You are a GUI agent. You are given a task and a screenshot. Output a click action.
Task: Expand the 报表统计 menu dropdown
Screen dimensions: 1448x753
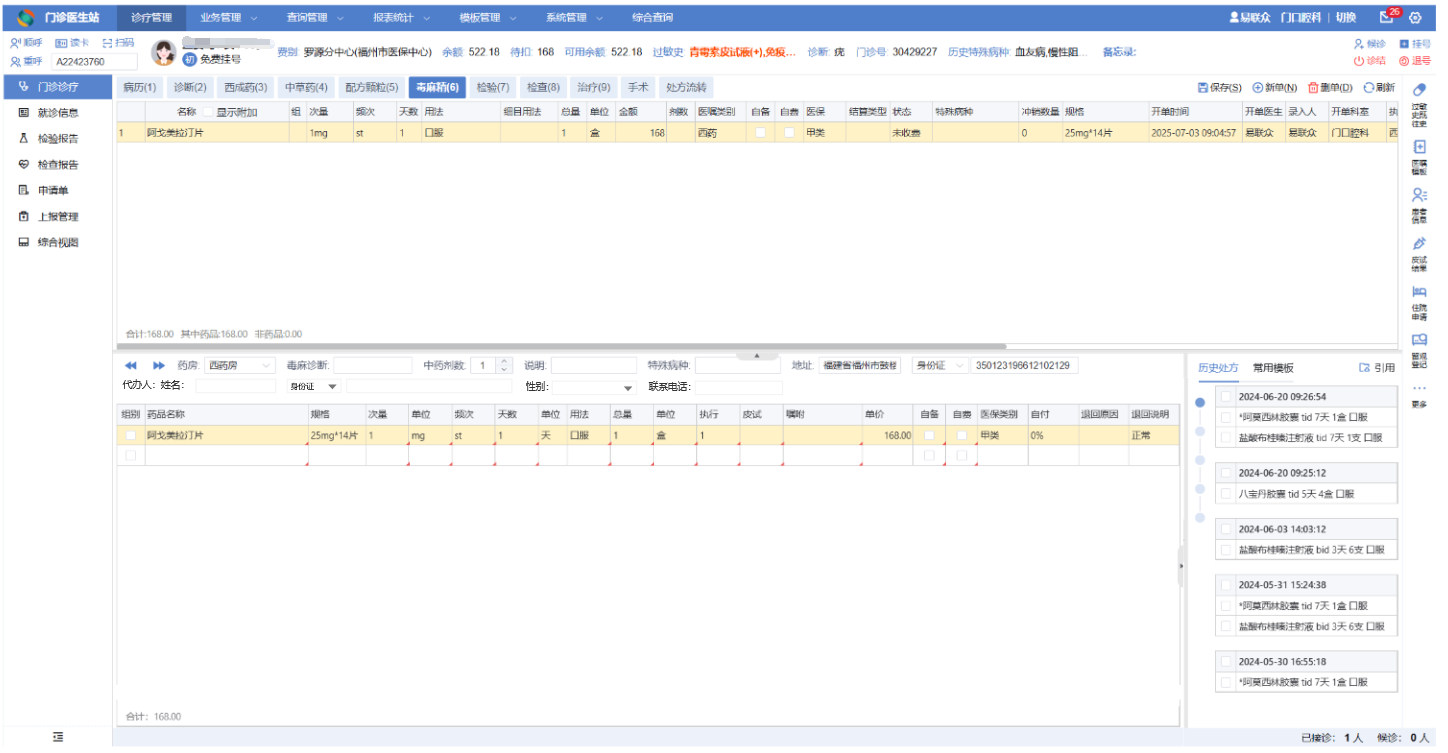click(x=402, y=18)
